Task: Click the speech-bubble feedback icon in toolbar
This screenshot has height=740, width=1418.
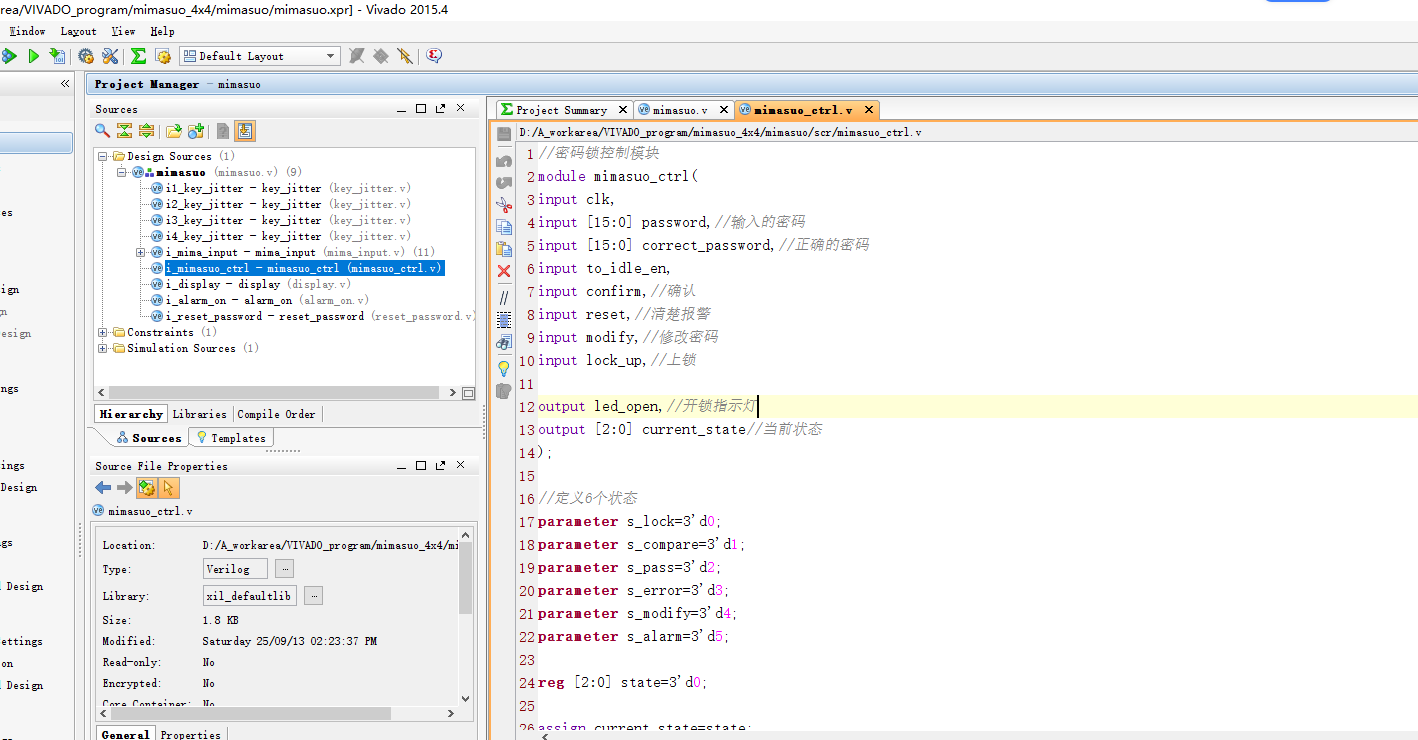Action: [433, 56]
